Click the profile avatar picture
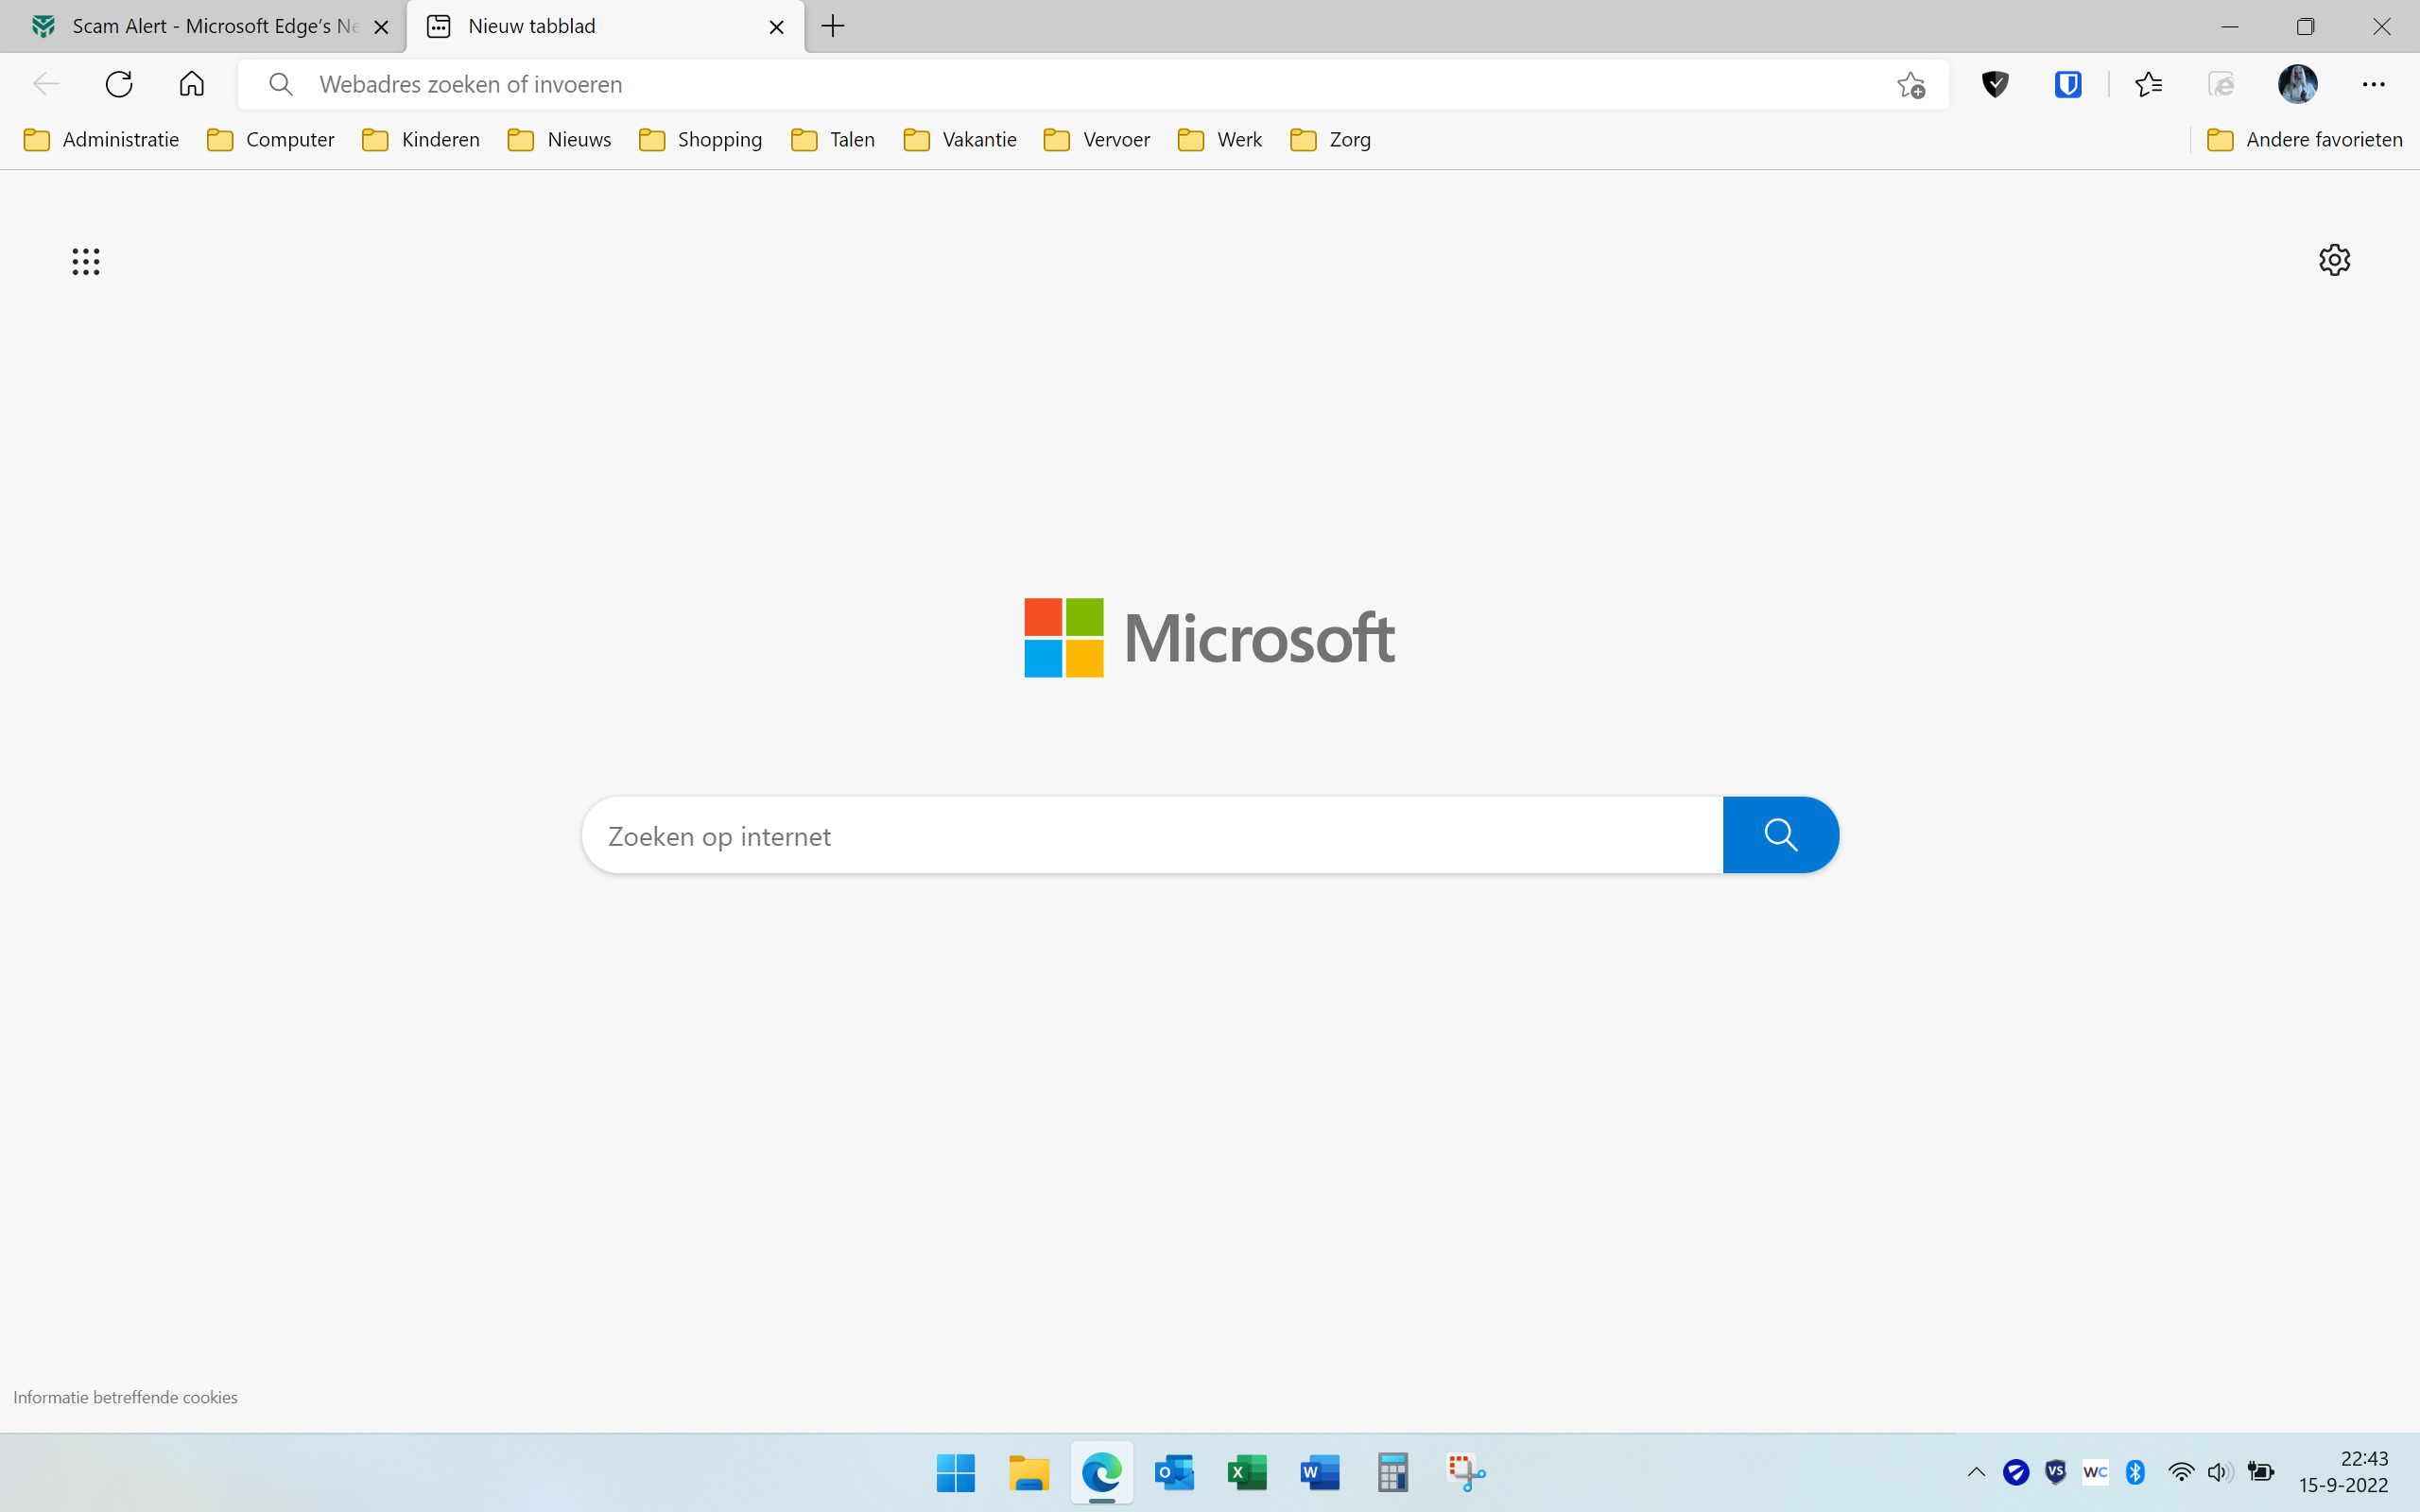Viewport: 2420px width, 1512px height. (x=2297, y=85)
